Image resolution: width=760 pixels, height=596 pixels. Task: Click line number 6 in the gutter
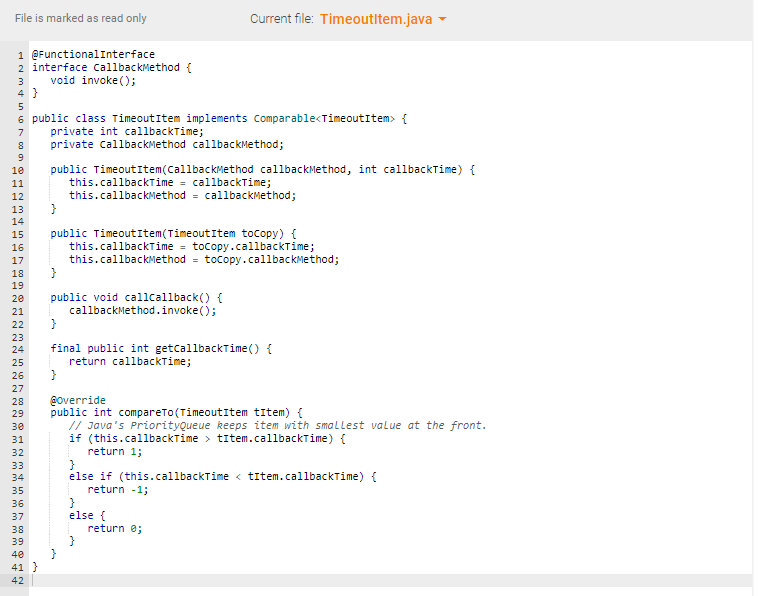[21, 119]
